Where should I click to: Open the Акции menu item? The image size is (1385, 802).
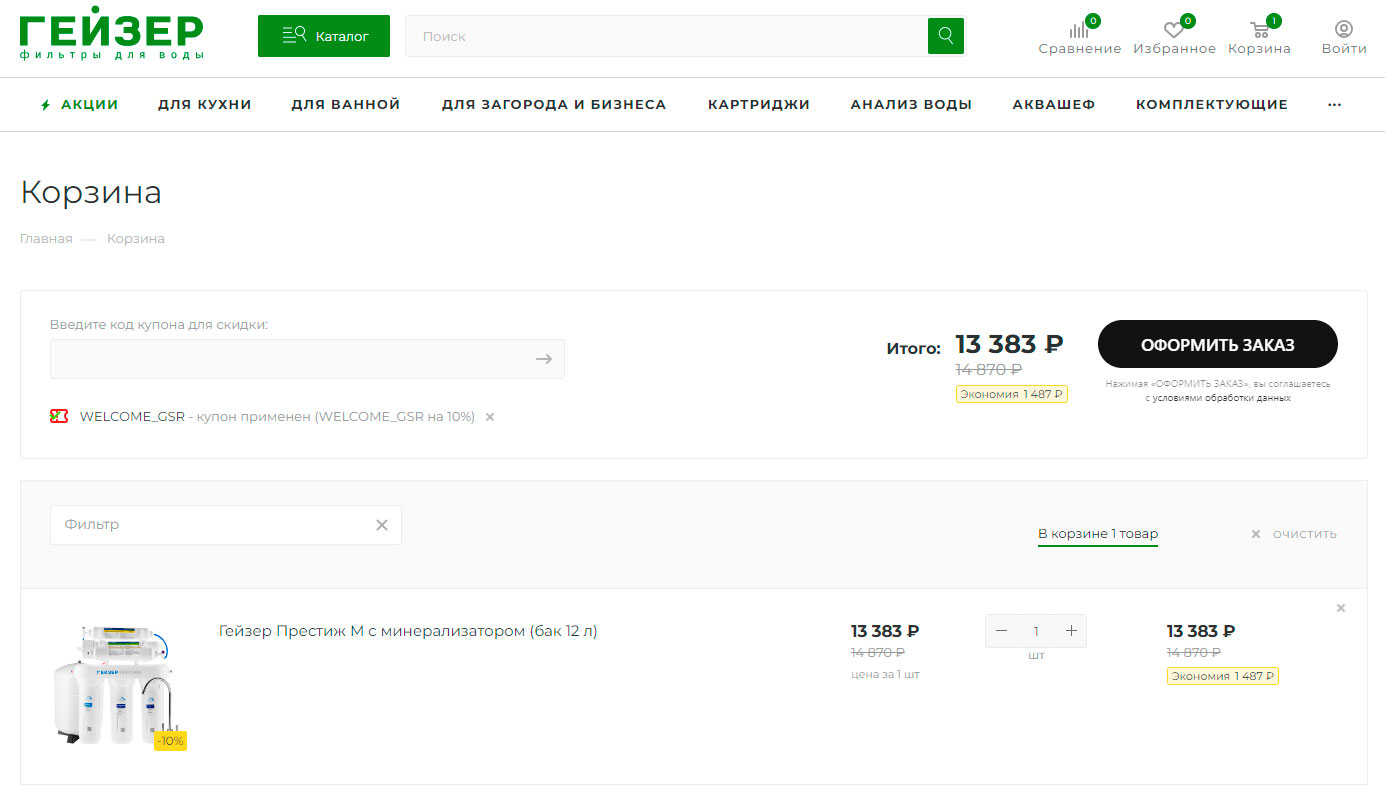pyautogui.click(x=80, y=104)
